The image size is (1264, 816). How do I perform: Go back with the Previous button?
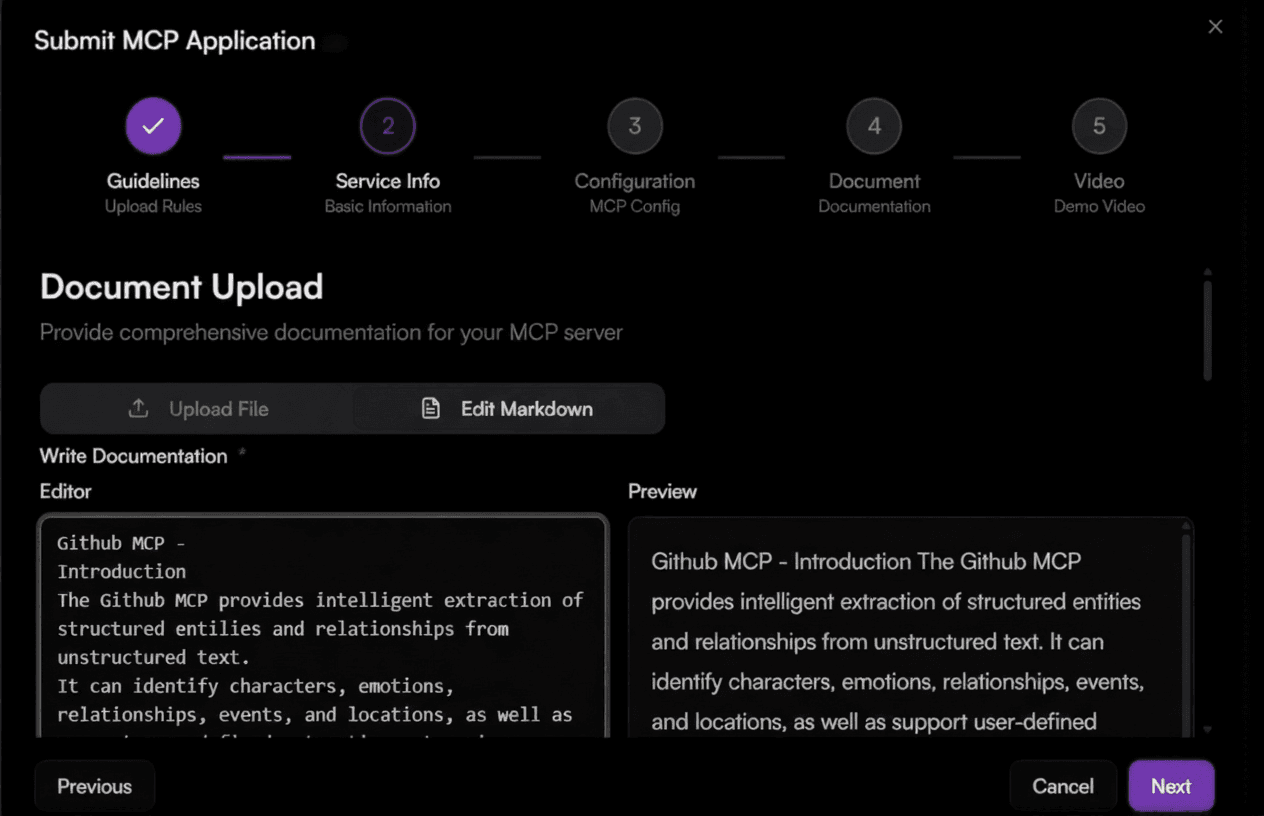[94, 786]
